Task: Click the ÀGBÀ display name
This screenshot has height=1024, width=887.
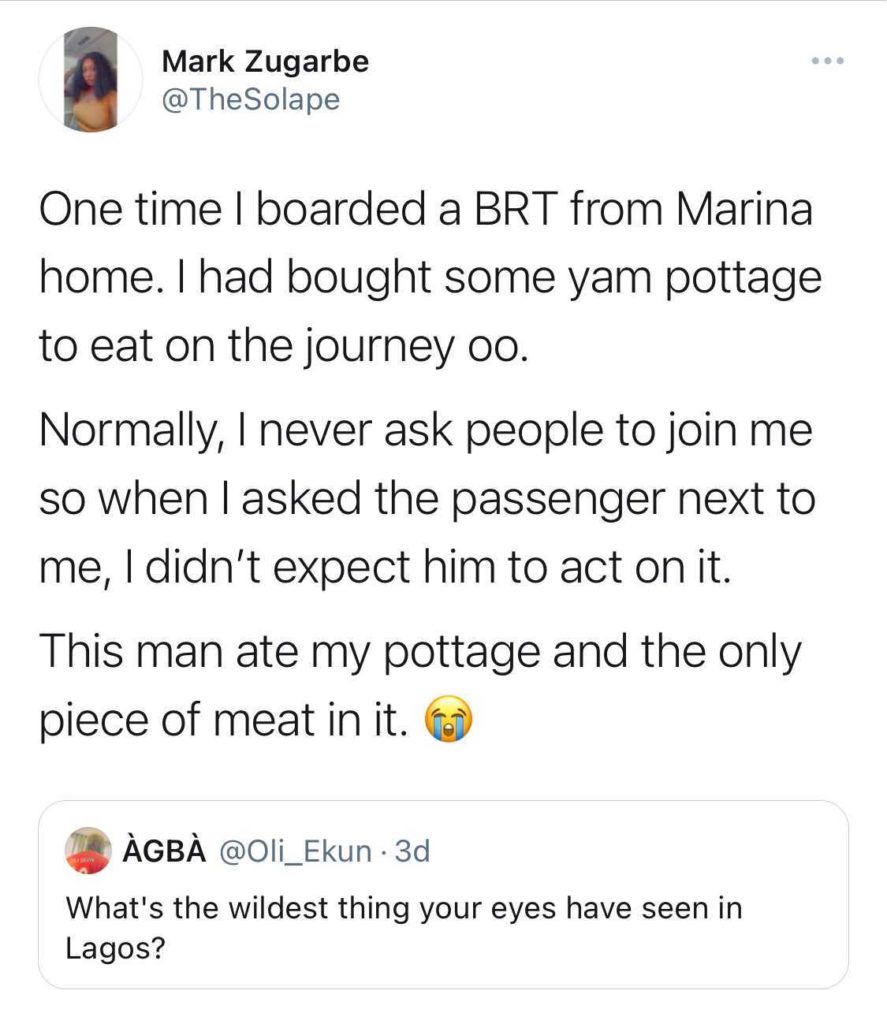Action: pos(163,852)
